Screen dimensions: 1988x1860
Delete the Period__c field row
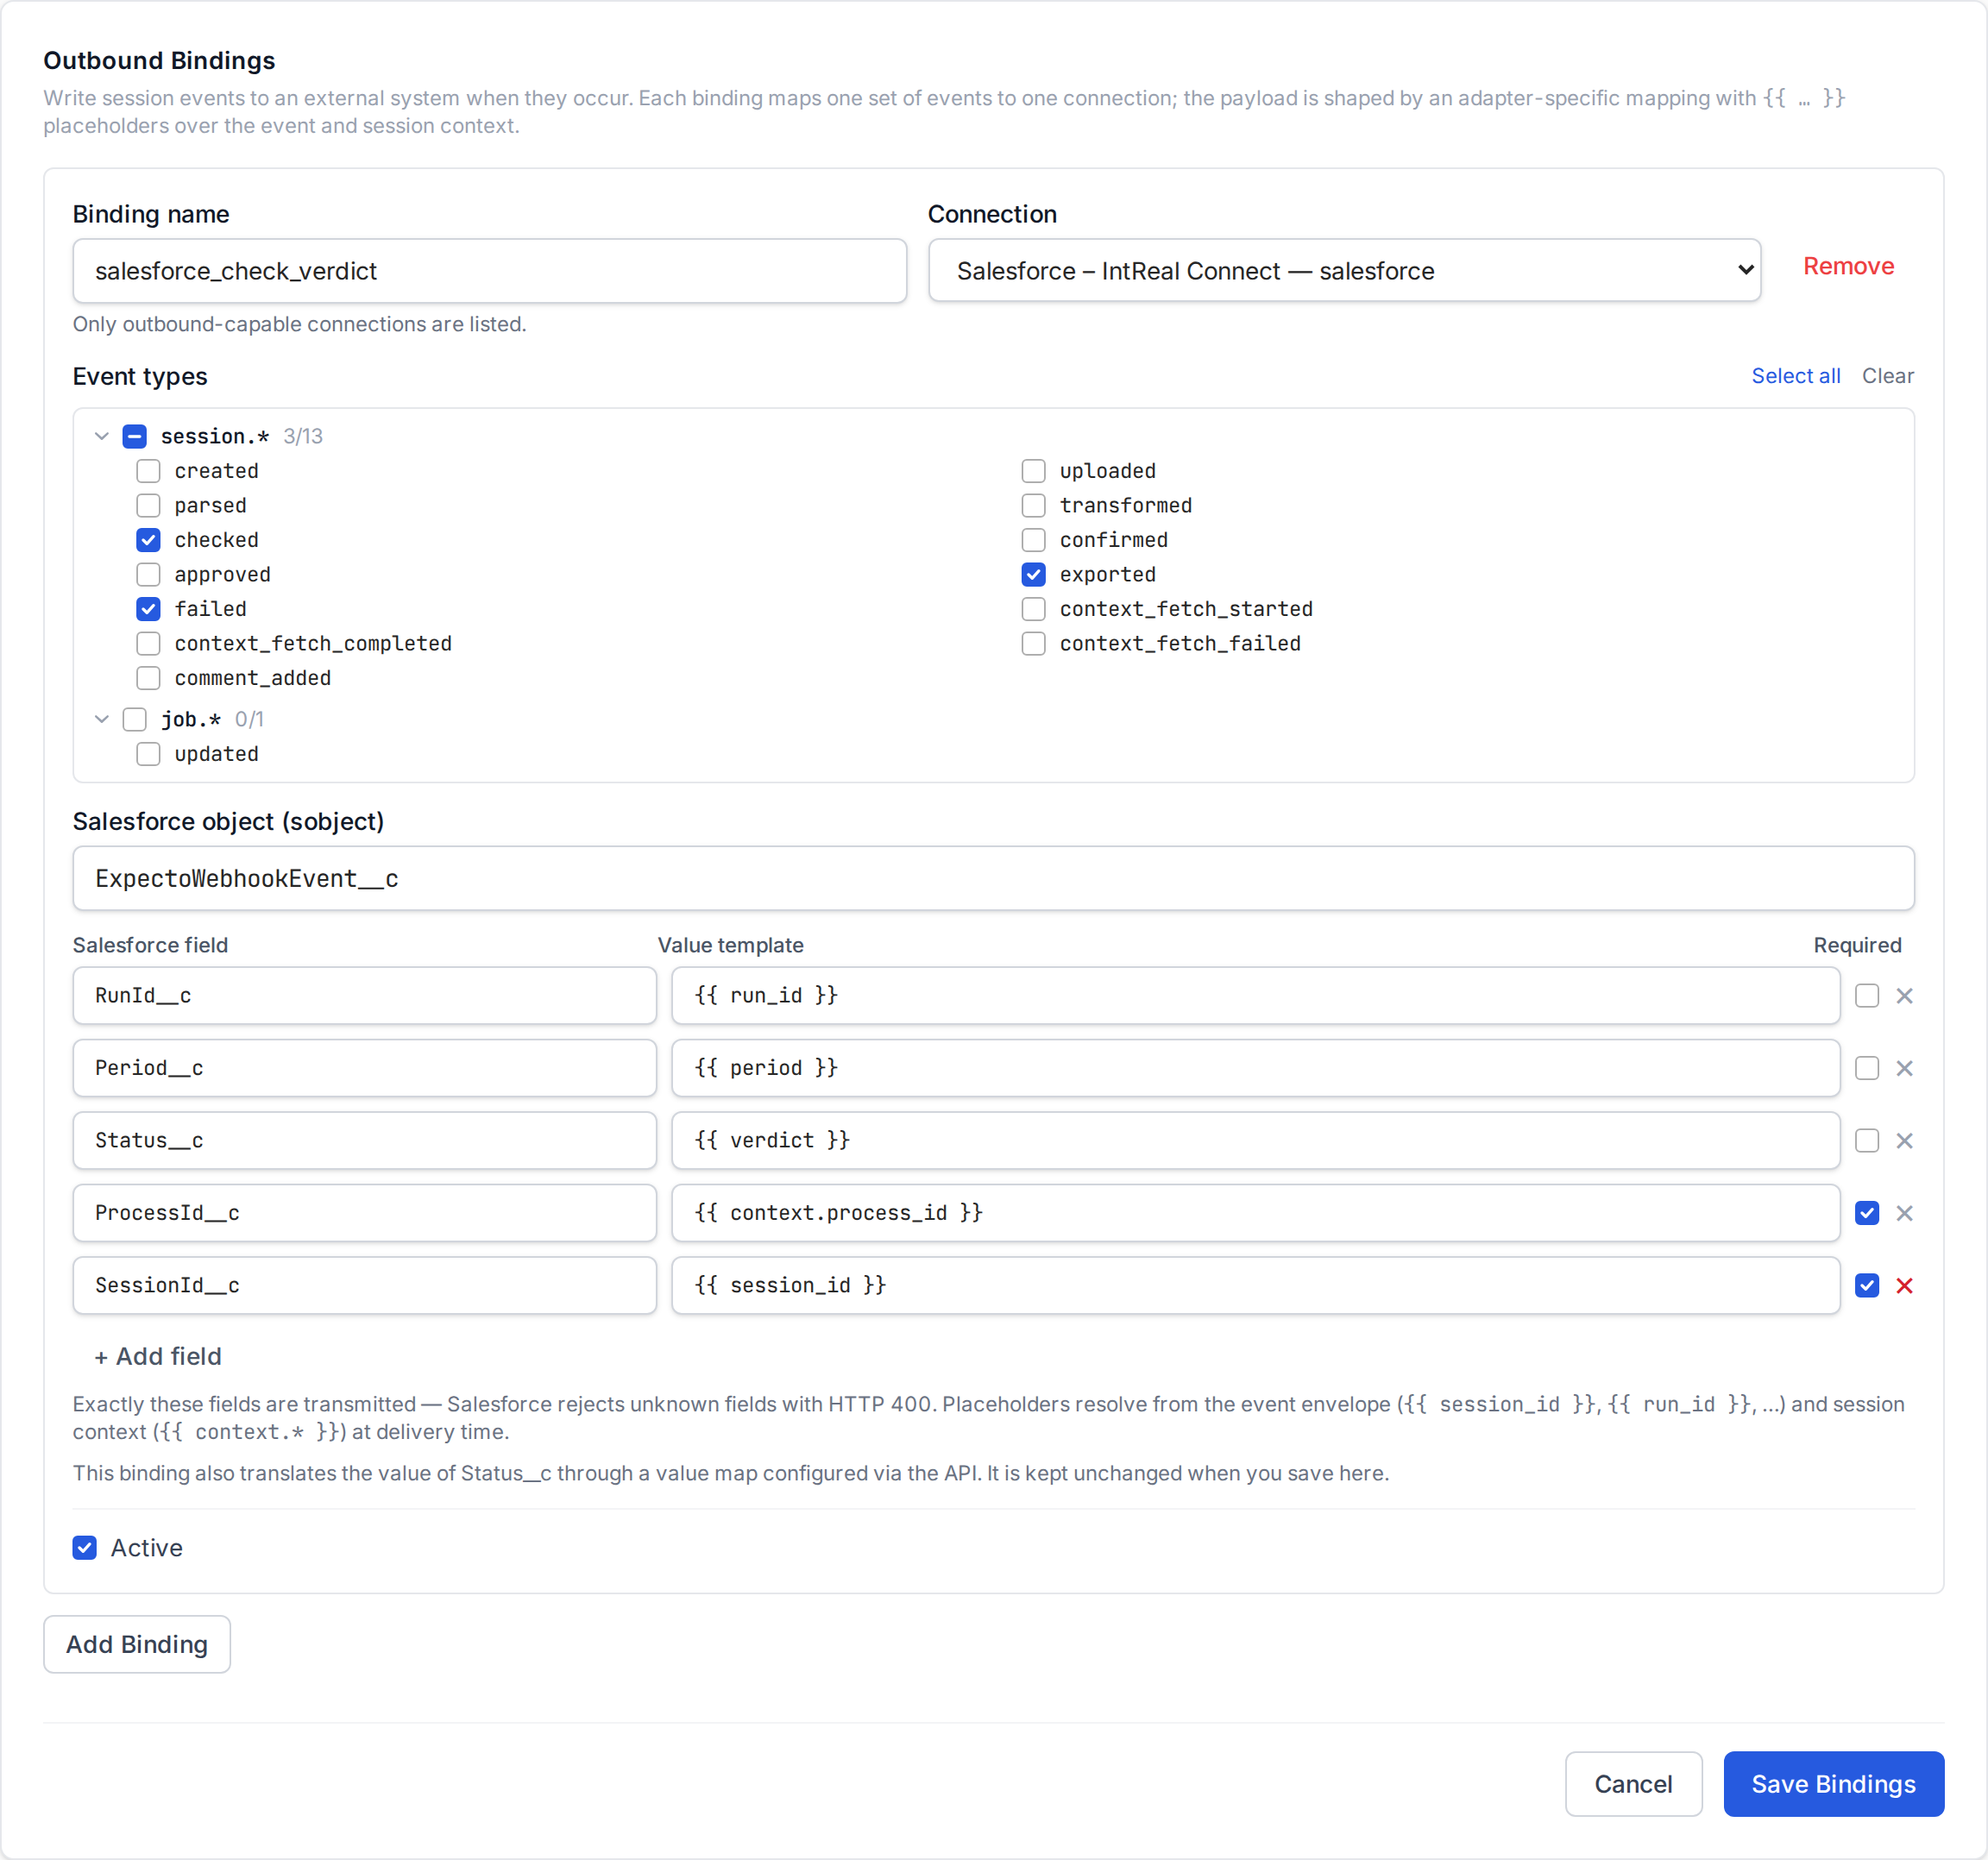pos(1904,1068)
